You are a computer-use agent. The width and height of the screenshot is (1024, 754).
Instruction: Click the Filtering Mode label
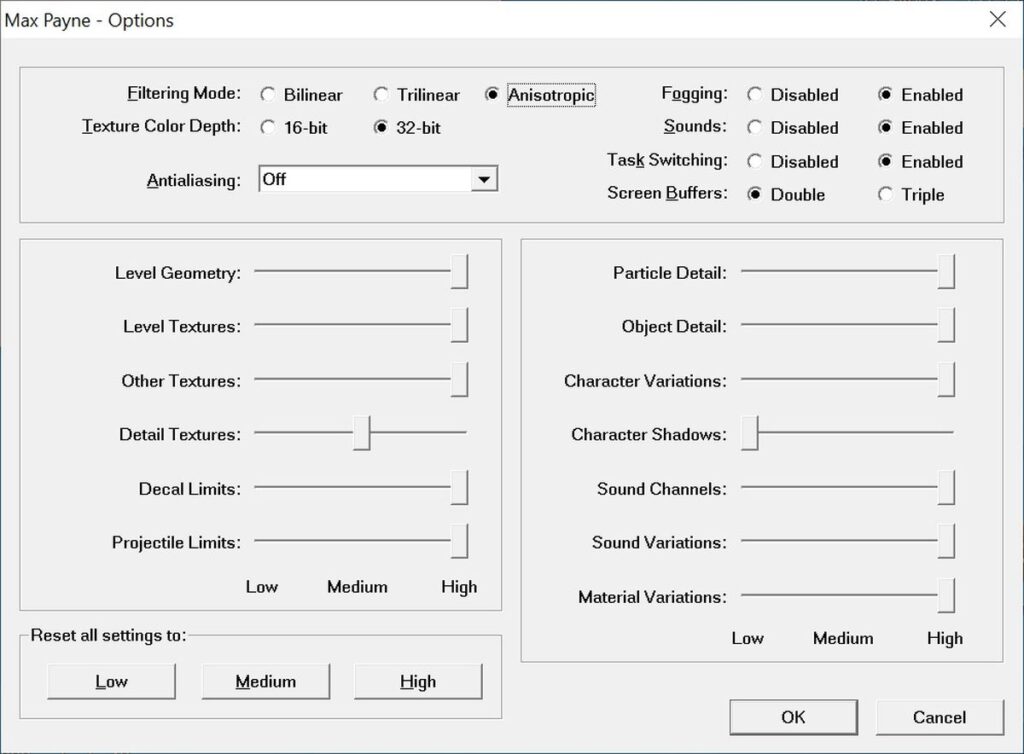pos(184,93)
